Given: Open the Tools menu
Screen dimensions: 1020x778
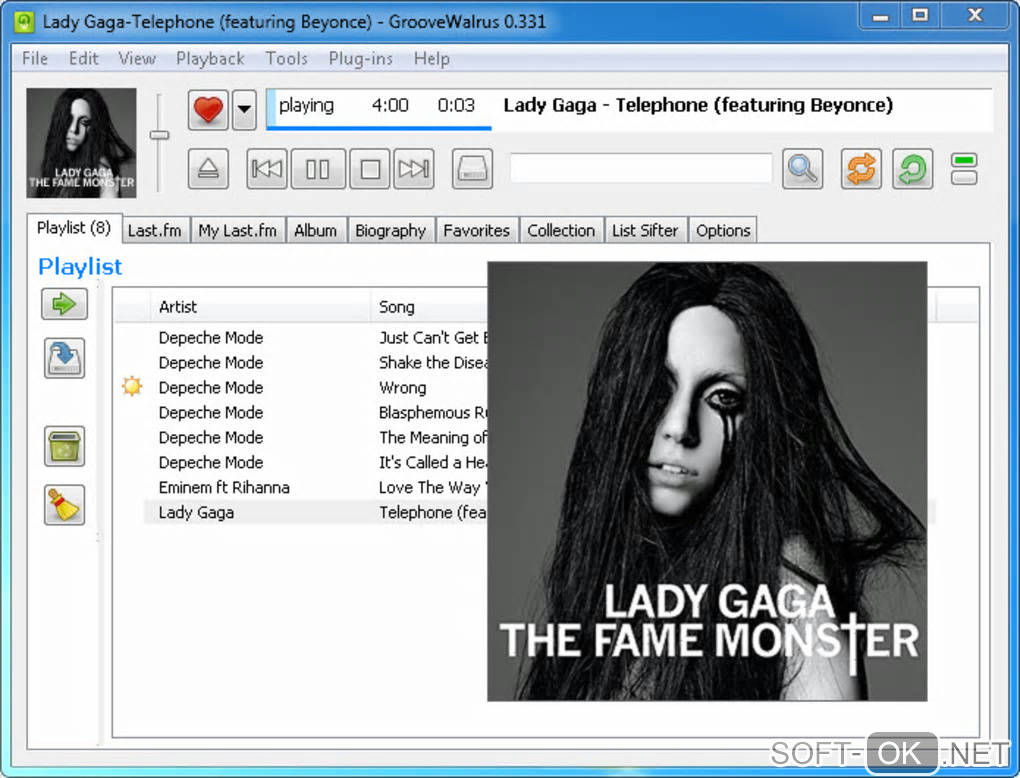Looking at the screenshot, I should pos(286,59).
